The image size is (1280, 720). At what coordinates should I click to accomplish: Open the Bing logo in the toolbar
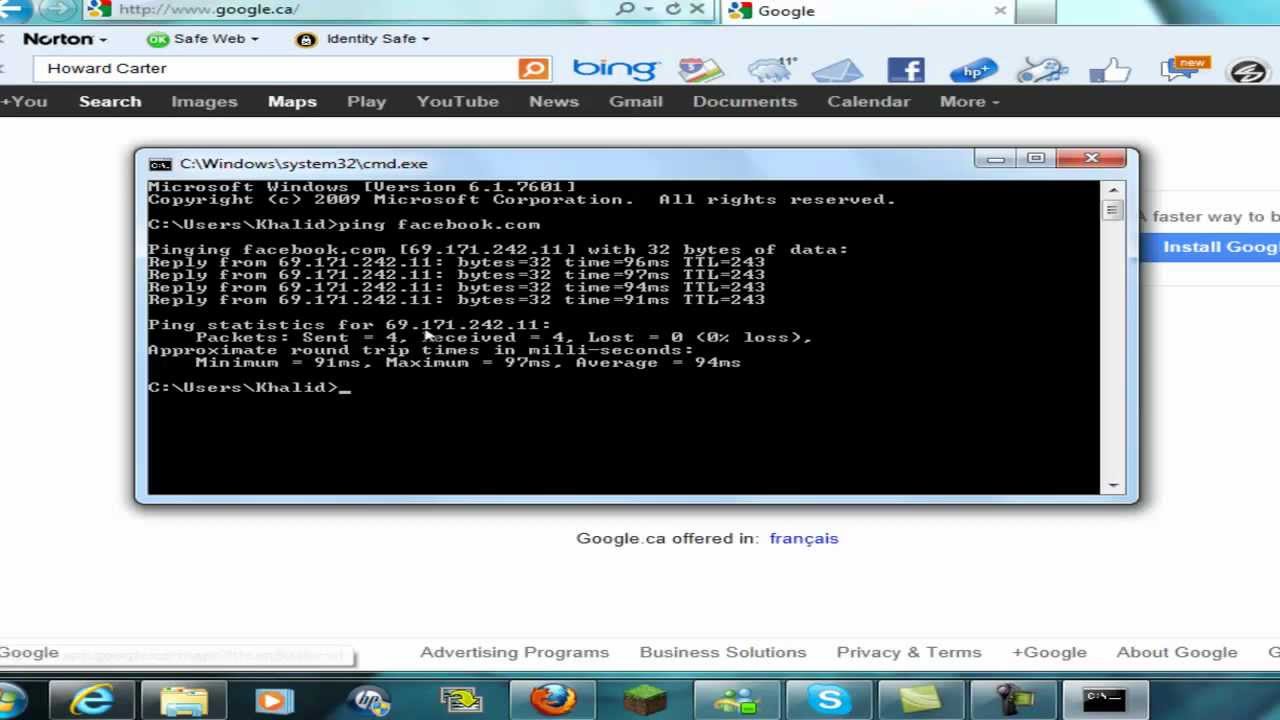click(615, 69)
